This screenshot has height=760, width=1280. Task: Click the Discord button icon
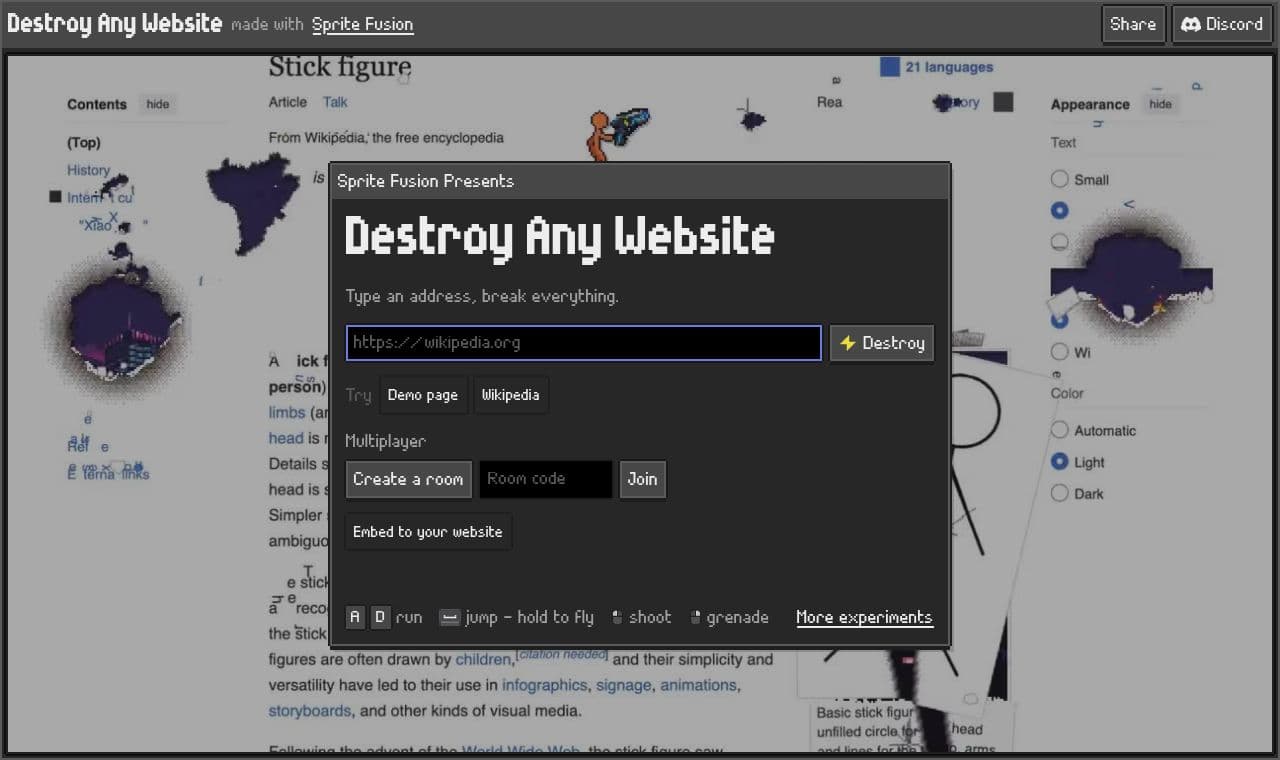[1190, 24]
